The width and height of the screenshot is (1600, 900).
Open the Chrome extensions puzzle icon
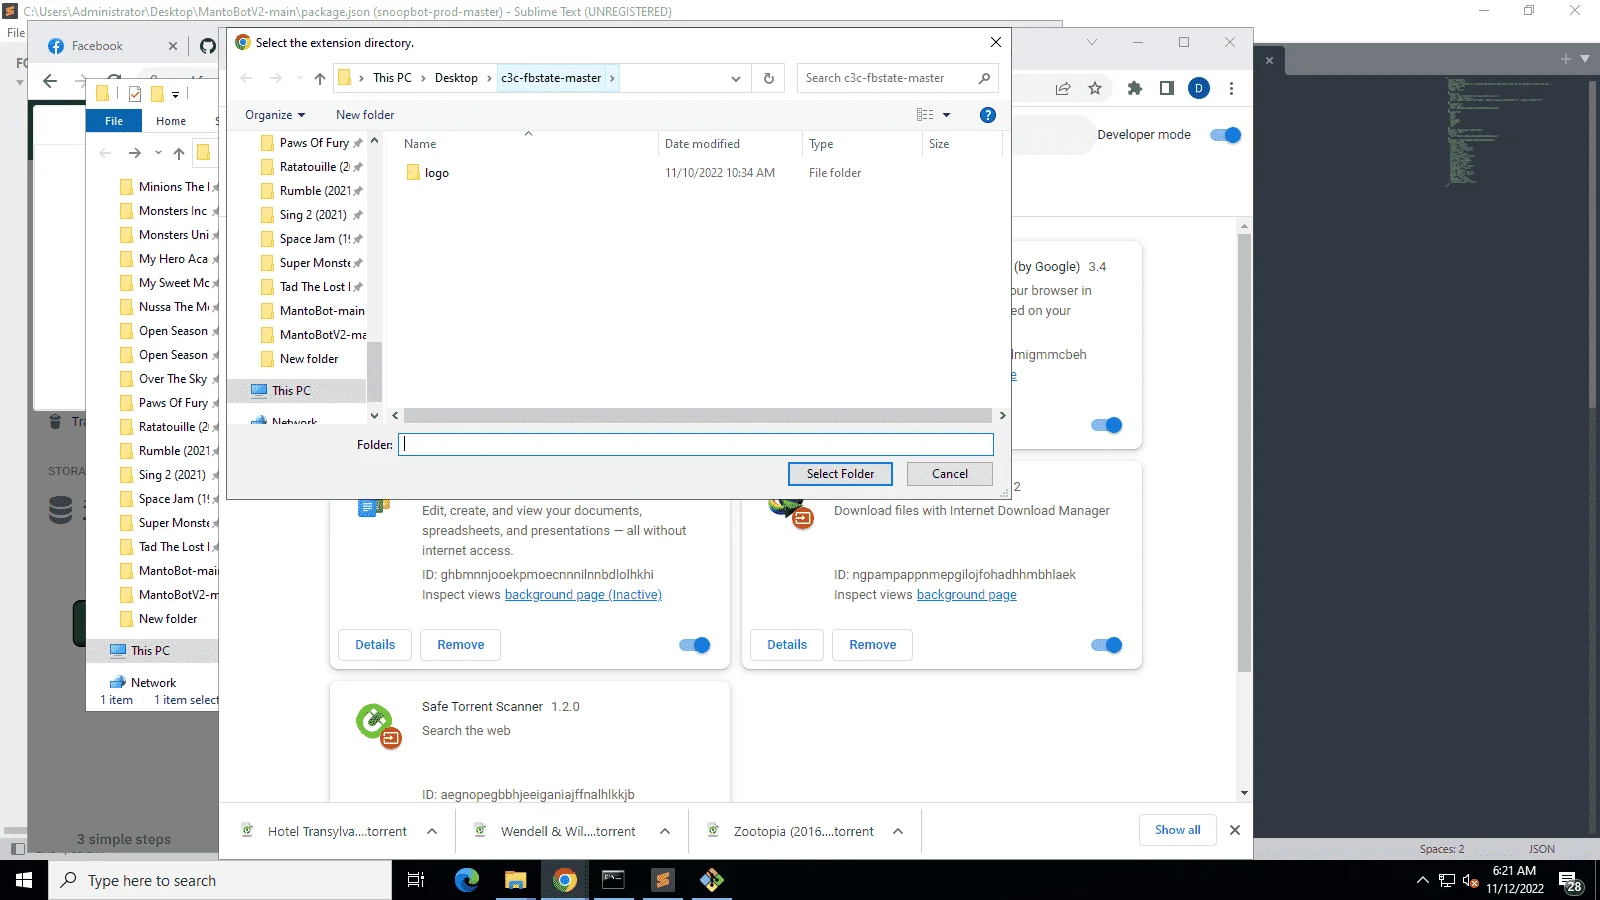[1135, 88]
